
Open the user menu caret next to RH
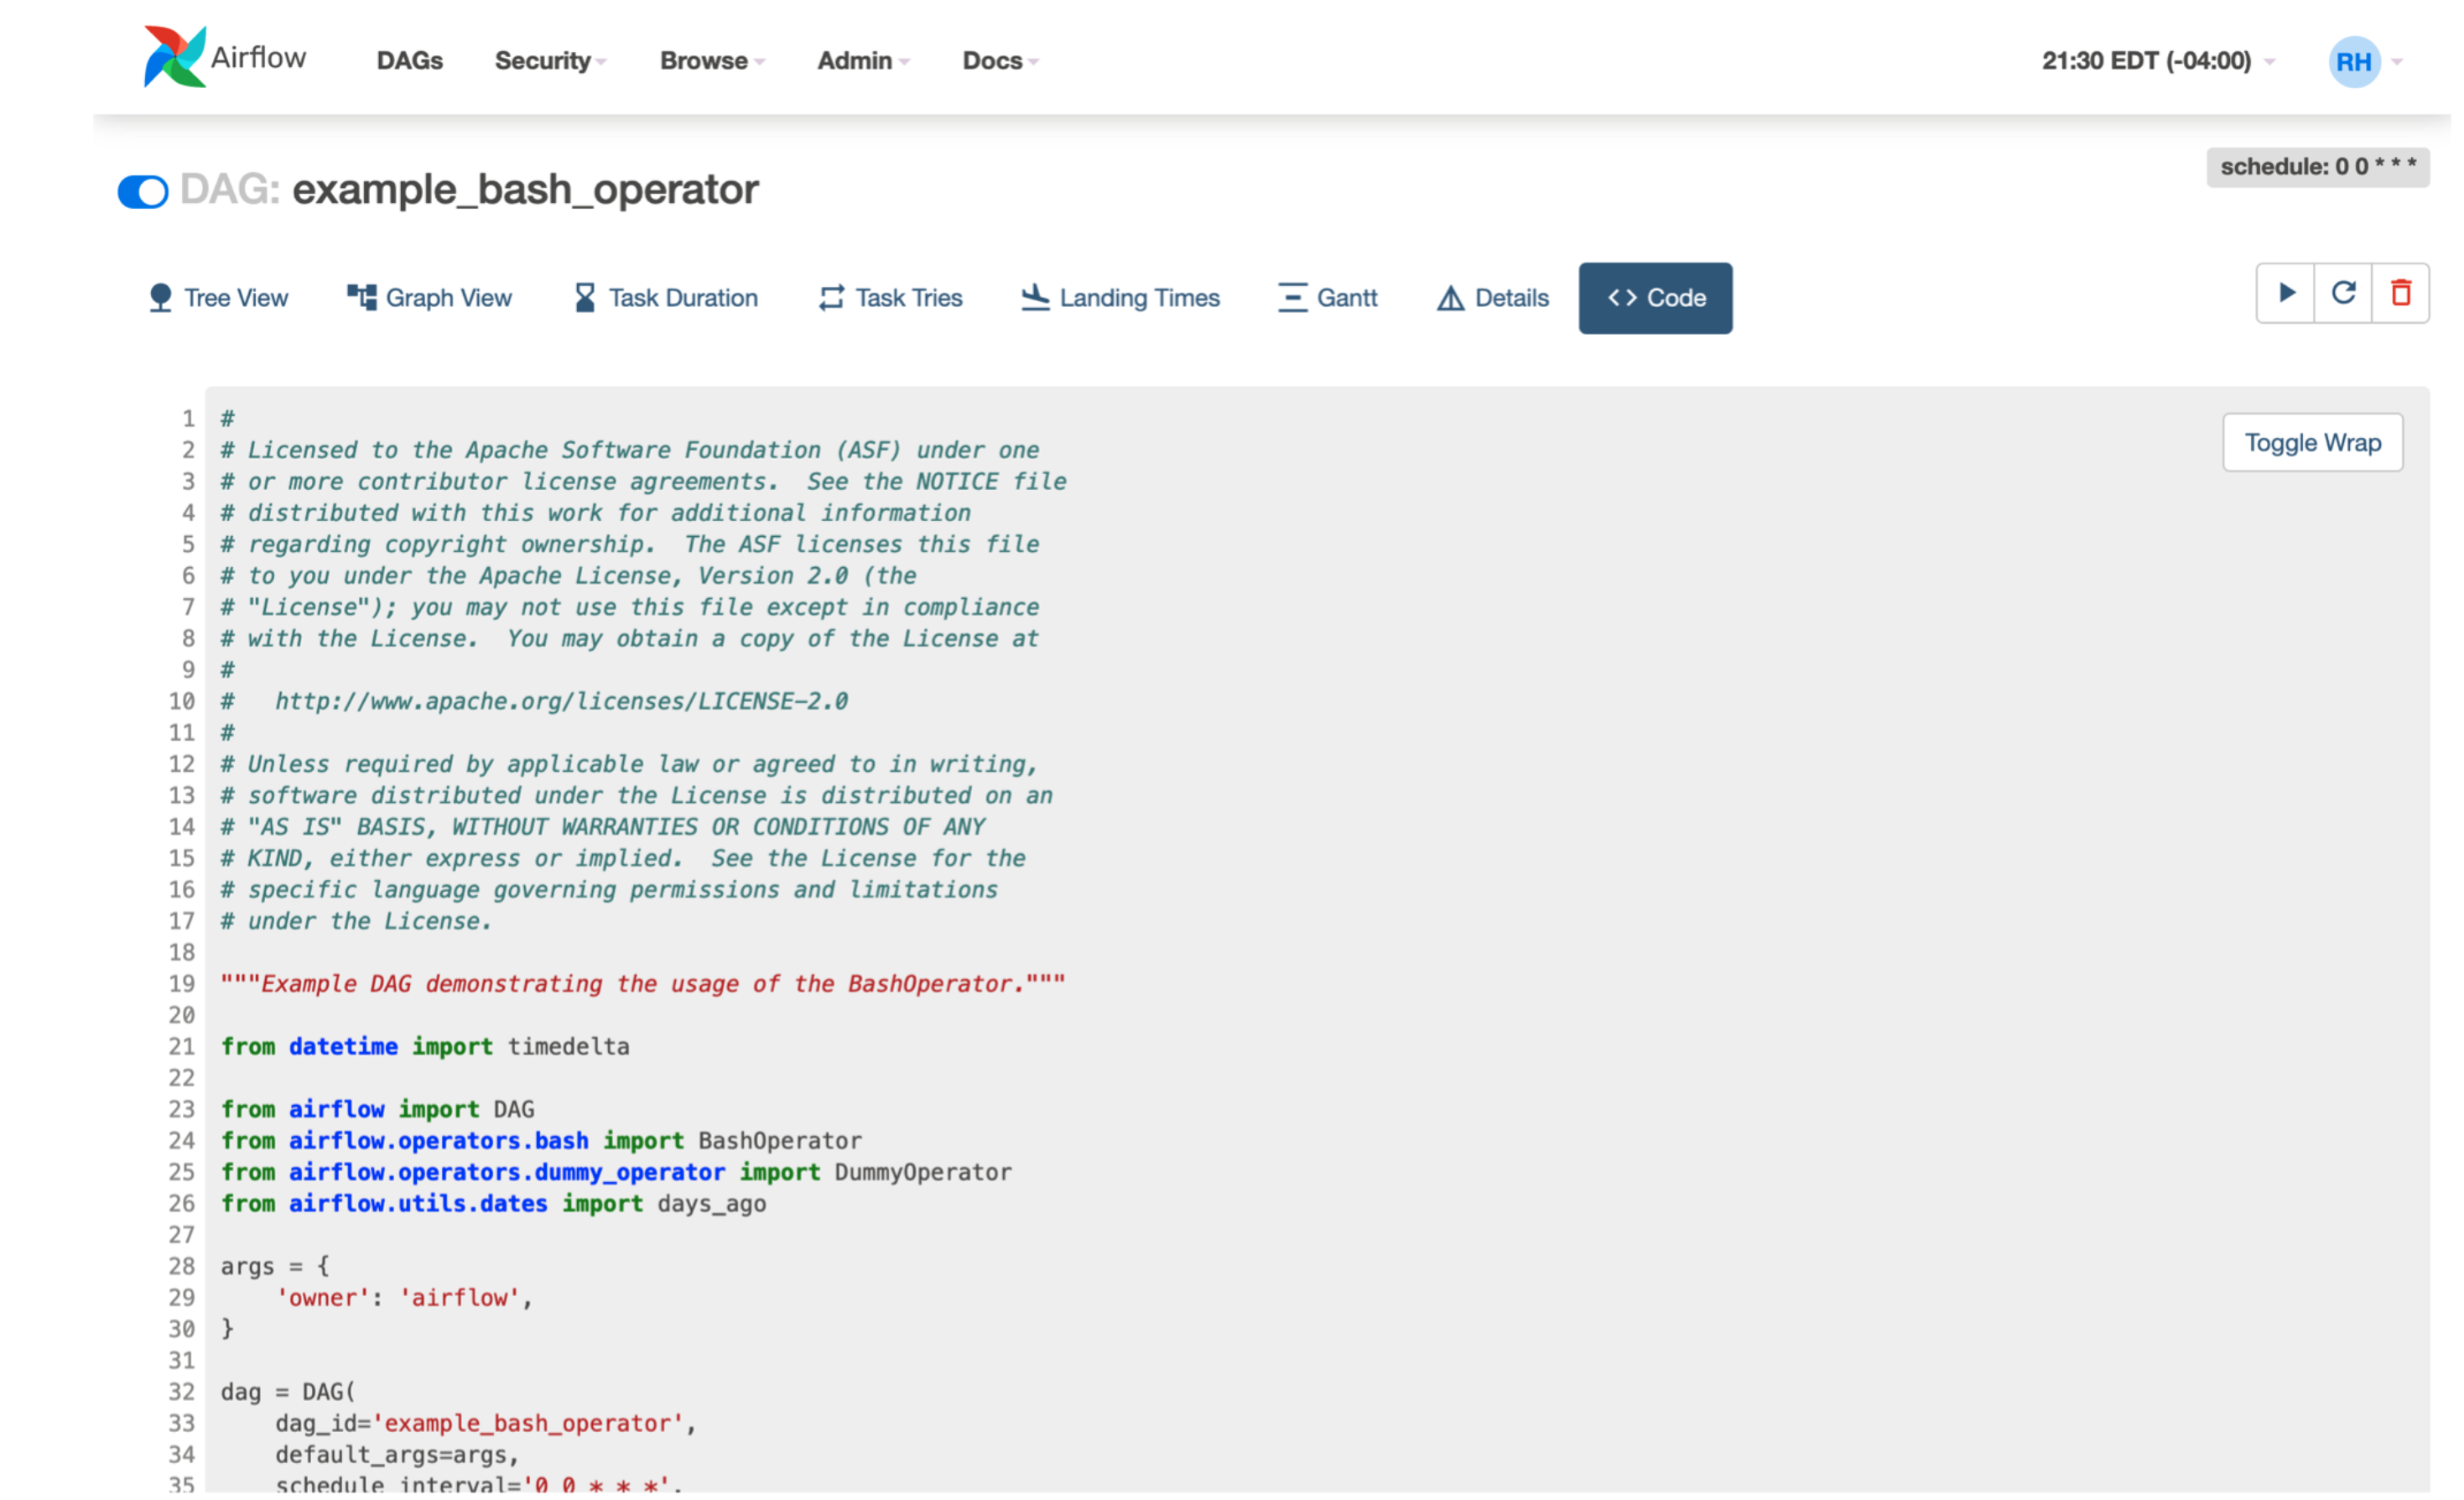tap(2396, 62)
